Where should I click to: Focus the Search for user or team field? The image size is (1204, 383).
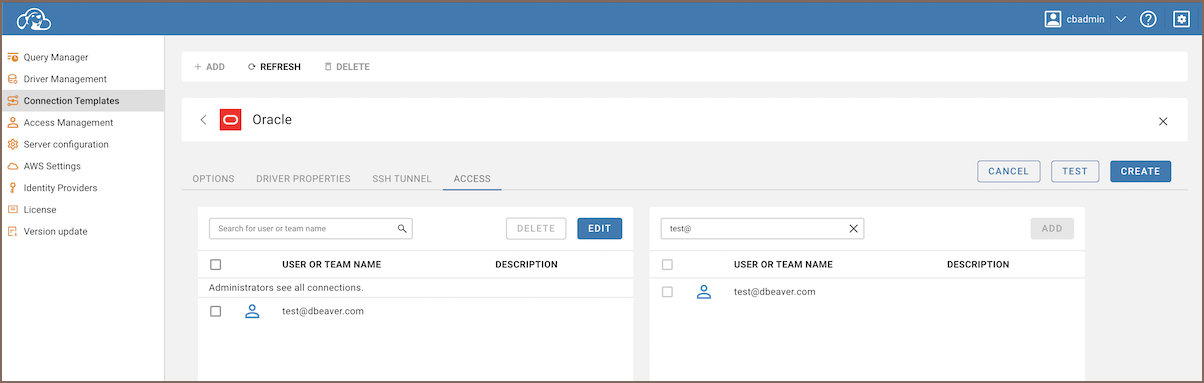[x=310, y=229]
